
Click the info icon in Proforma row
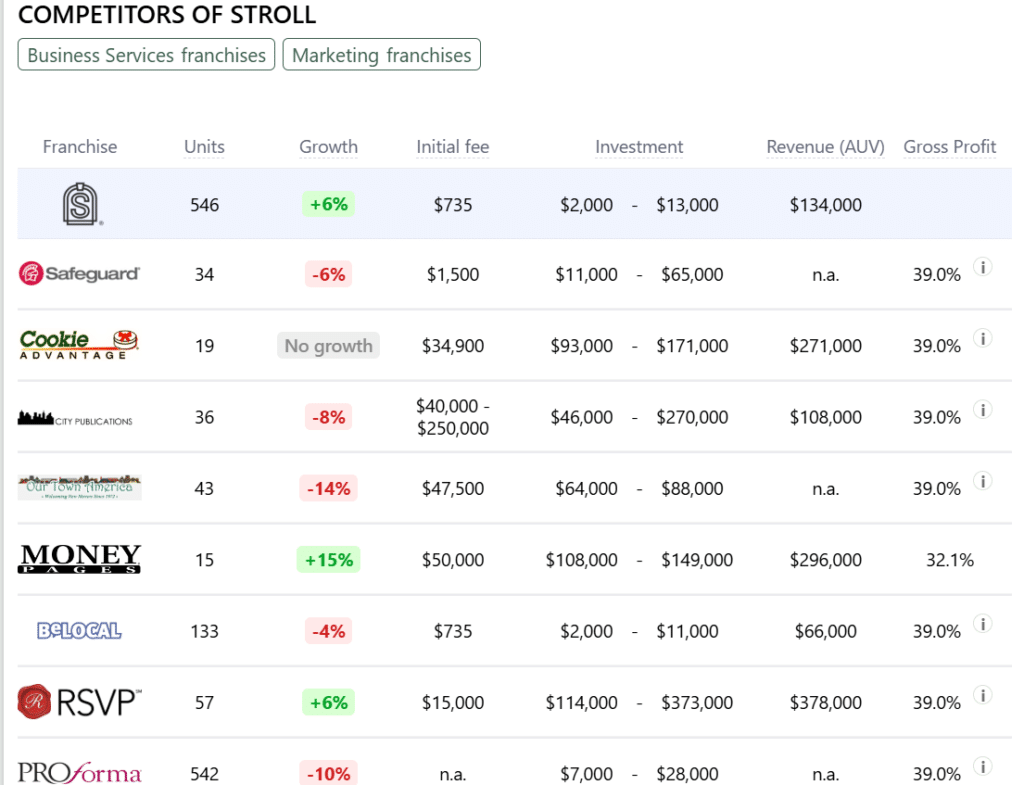[x=983, y=766]
